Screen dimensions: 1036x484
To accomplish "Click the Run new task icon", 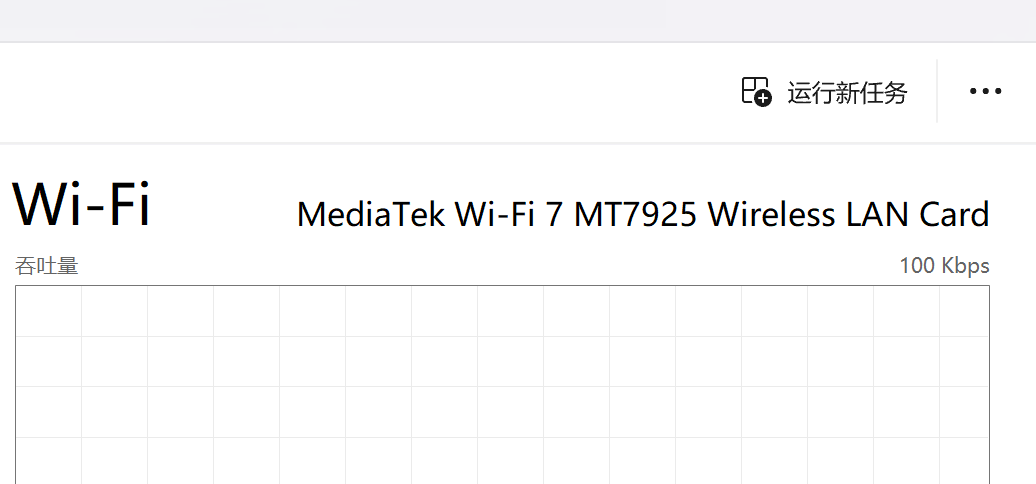I will (756, 91).
